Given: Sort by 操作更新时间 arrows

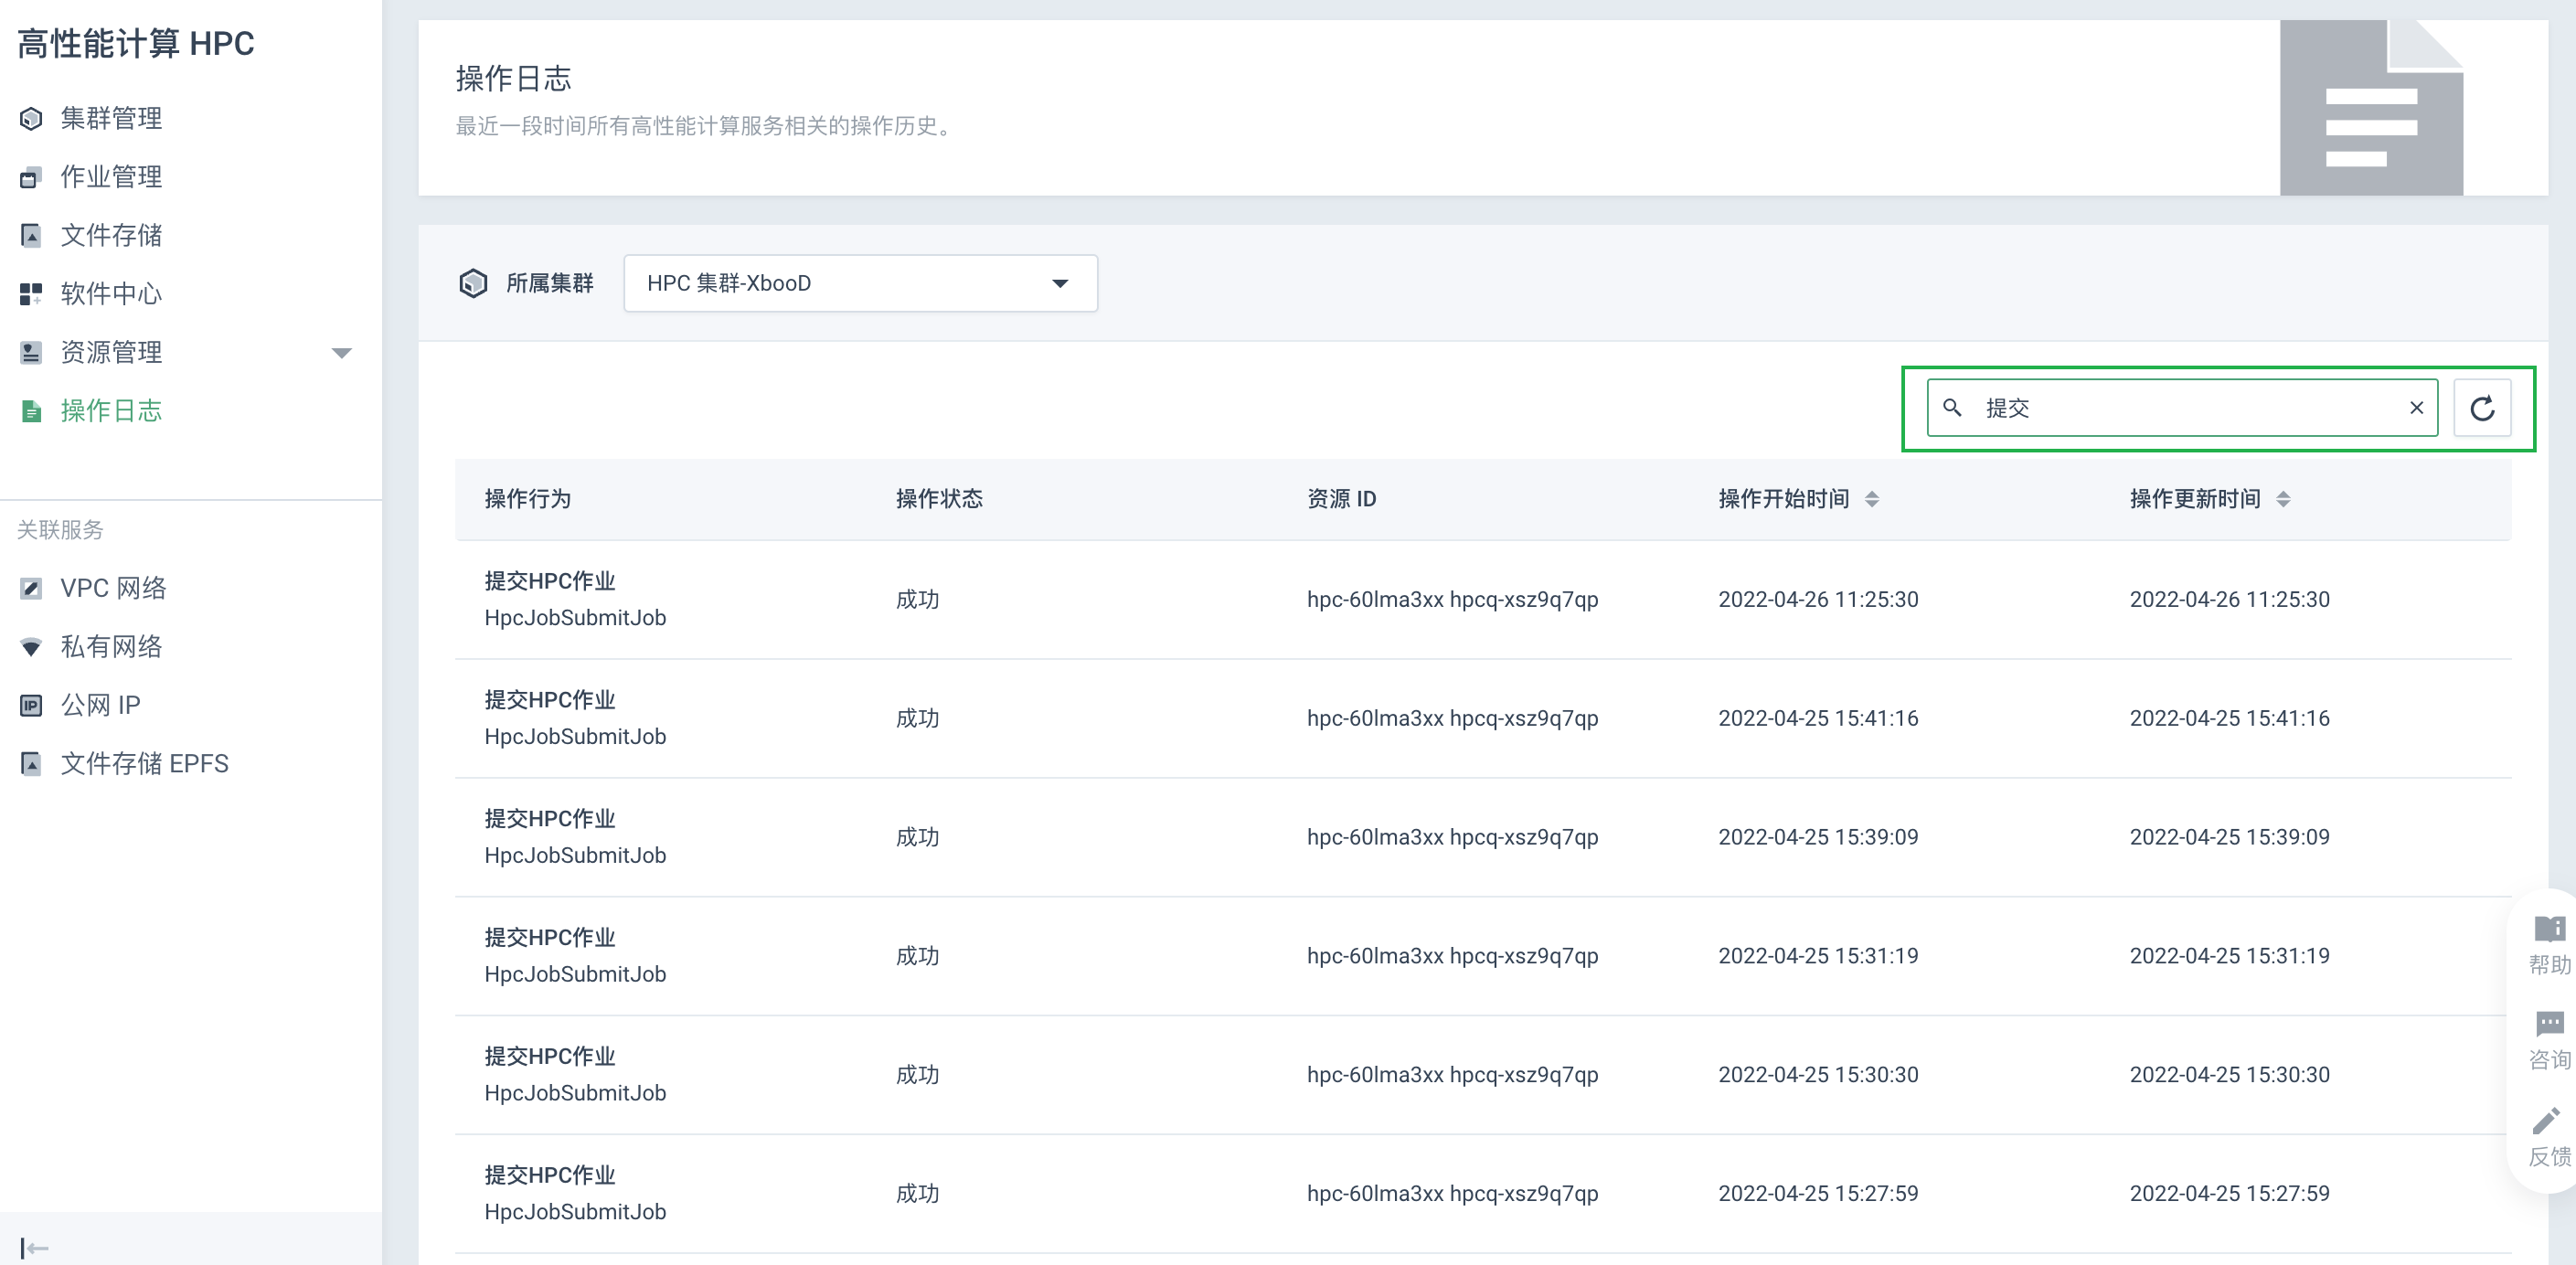Looking at the screenshot, I should coord(2282,499).
